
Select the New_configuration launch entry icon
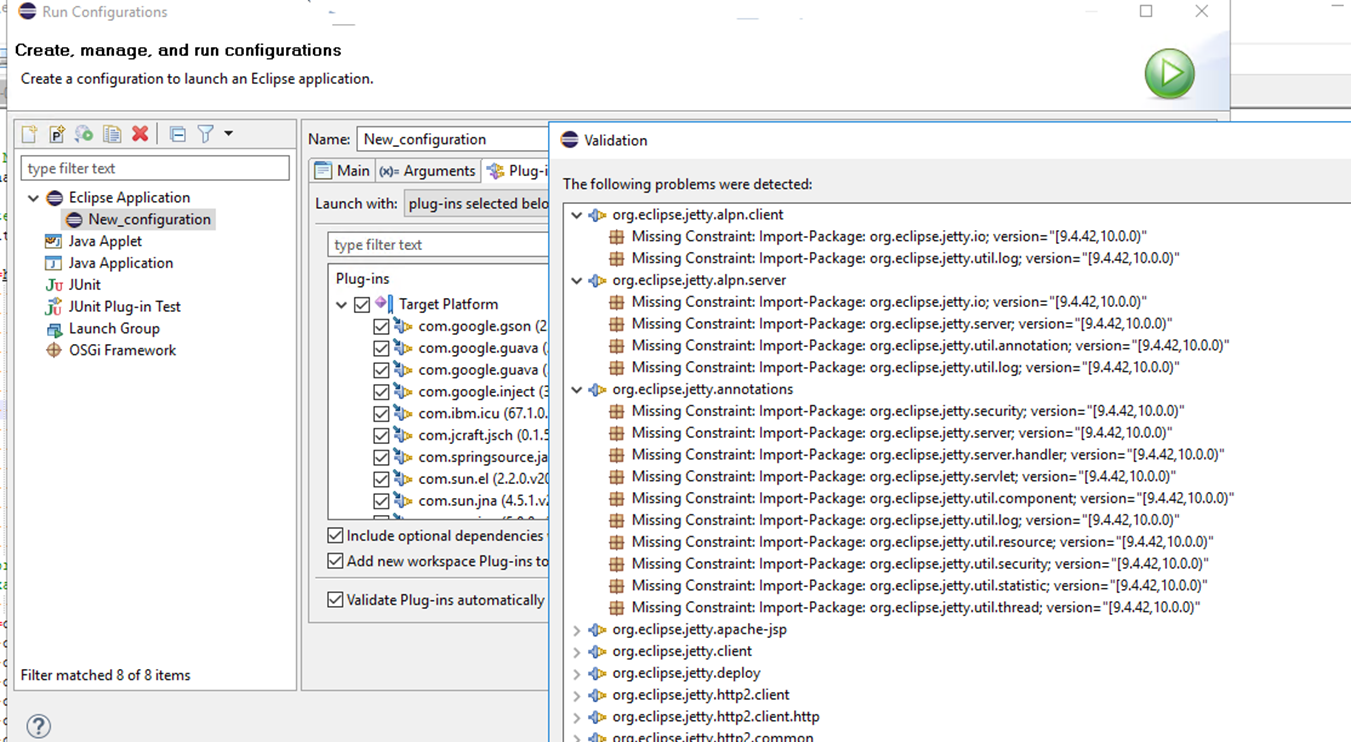point(74,220)
